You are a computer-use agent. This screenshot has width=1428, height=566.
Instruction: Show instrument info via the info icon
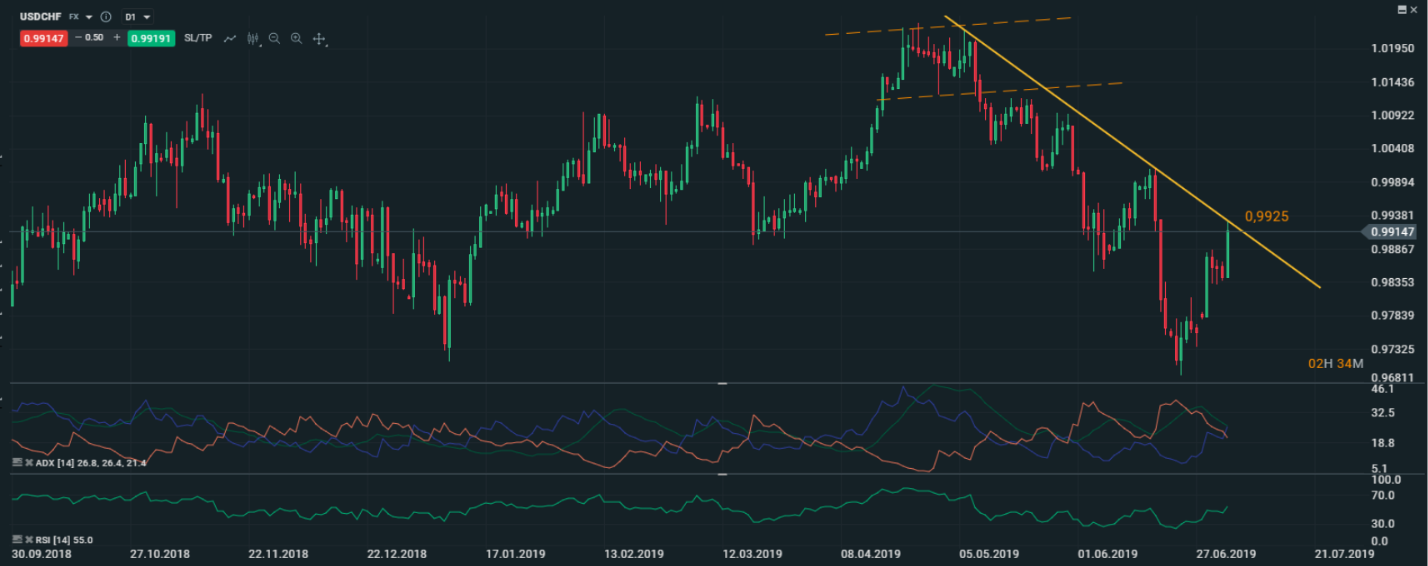point(106,17)
